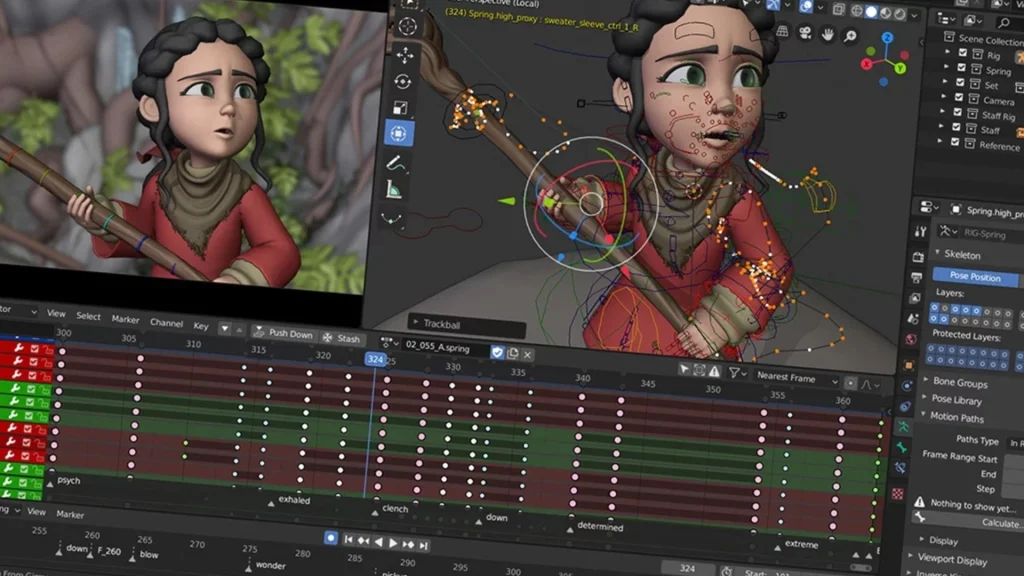1024x576 pixels.
Task: Click the fake user shield on the 02_055_A.spring action
Action: point(497,353)
